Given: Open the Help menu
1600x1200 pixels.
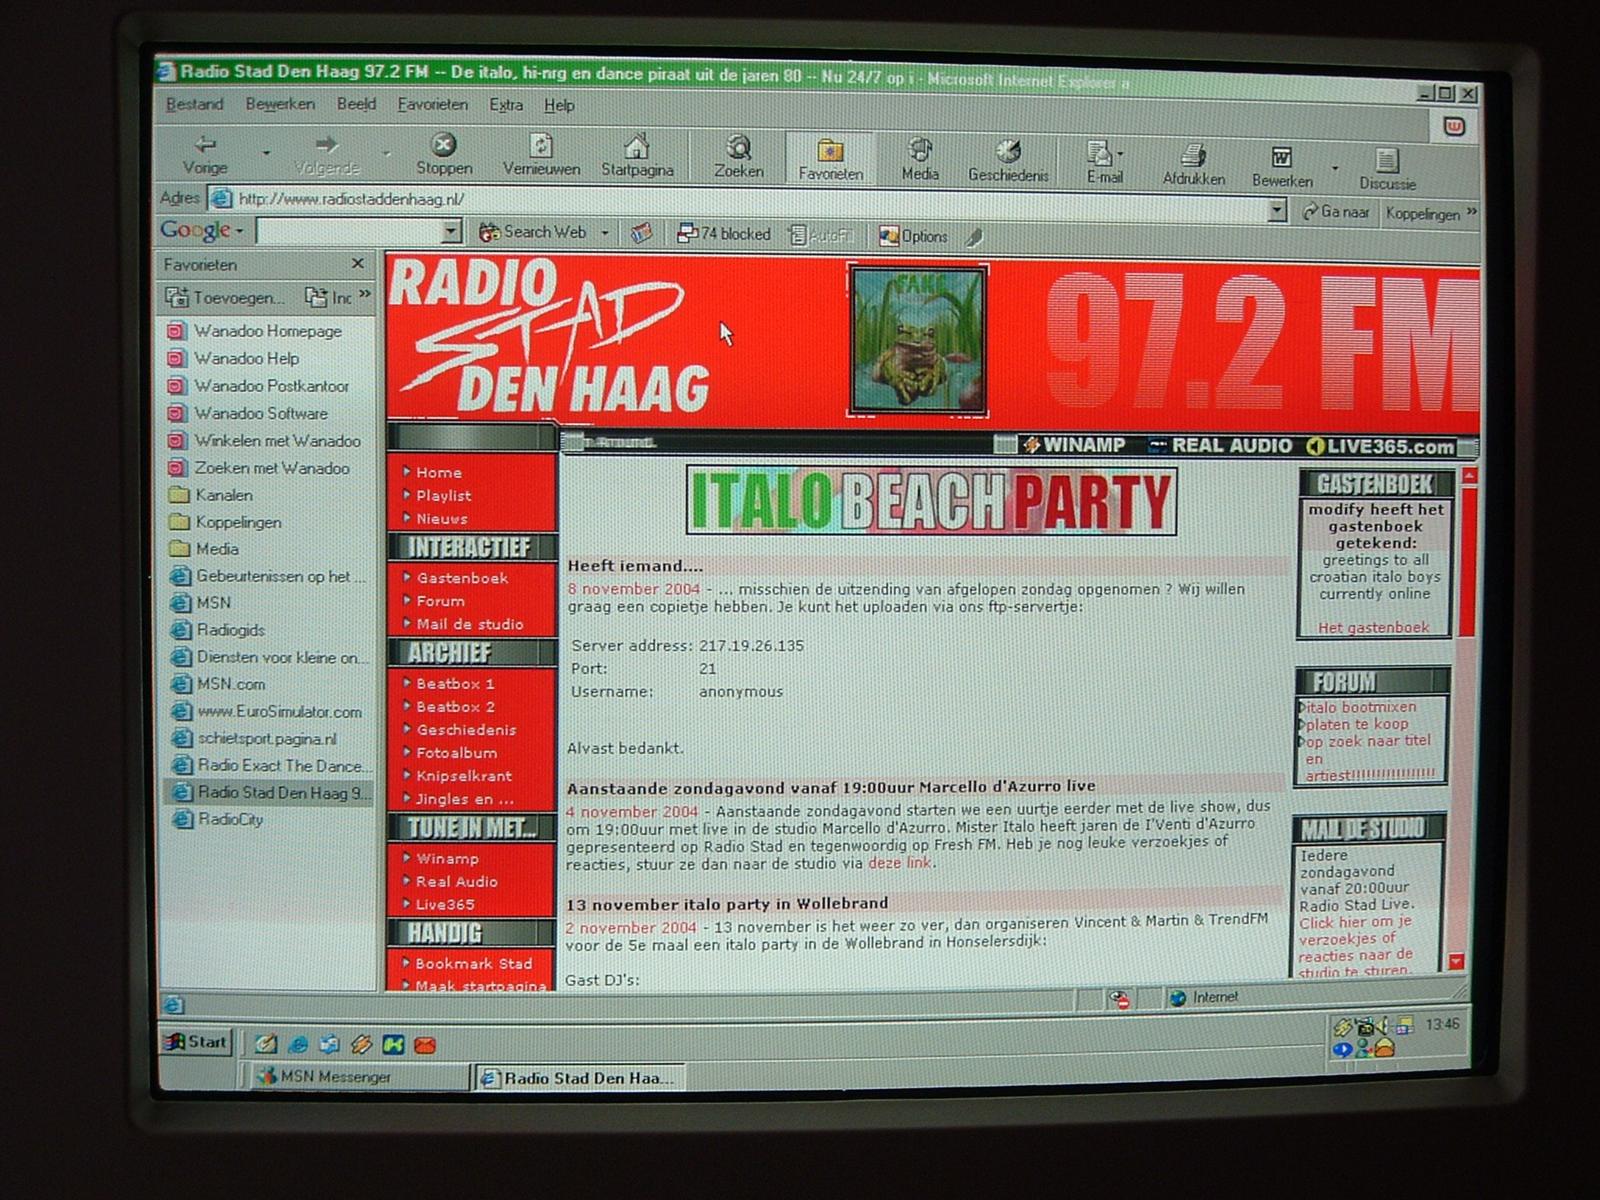Looking at the screenshot, I should pos(559,106).
